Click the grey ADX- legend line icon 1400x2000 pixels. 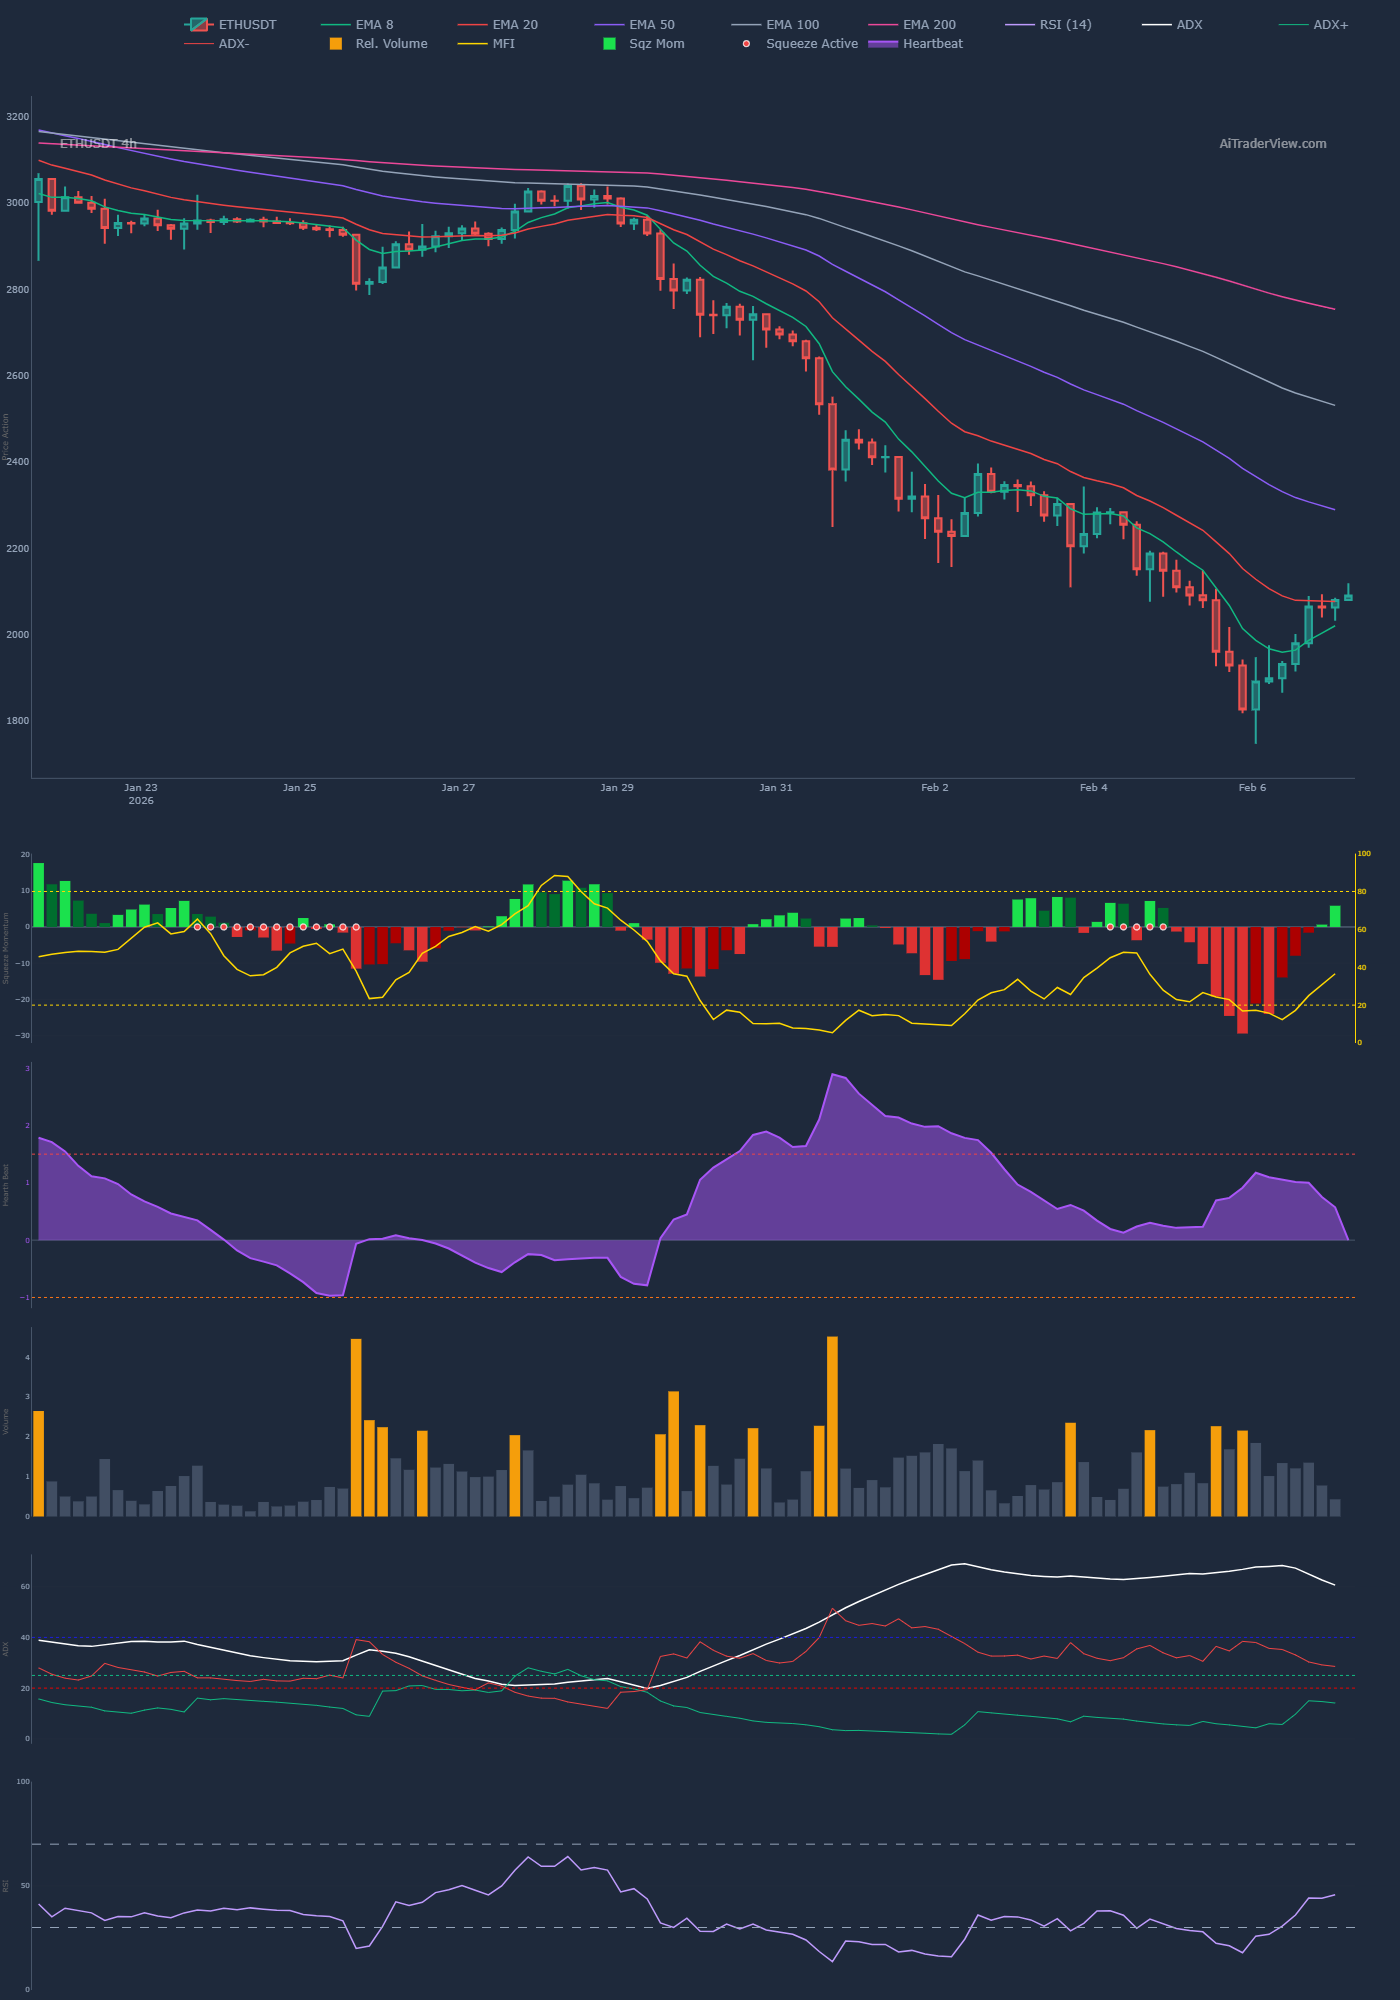[x=199, y=44]
